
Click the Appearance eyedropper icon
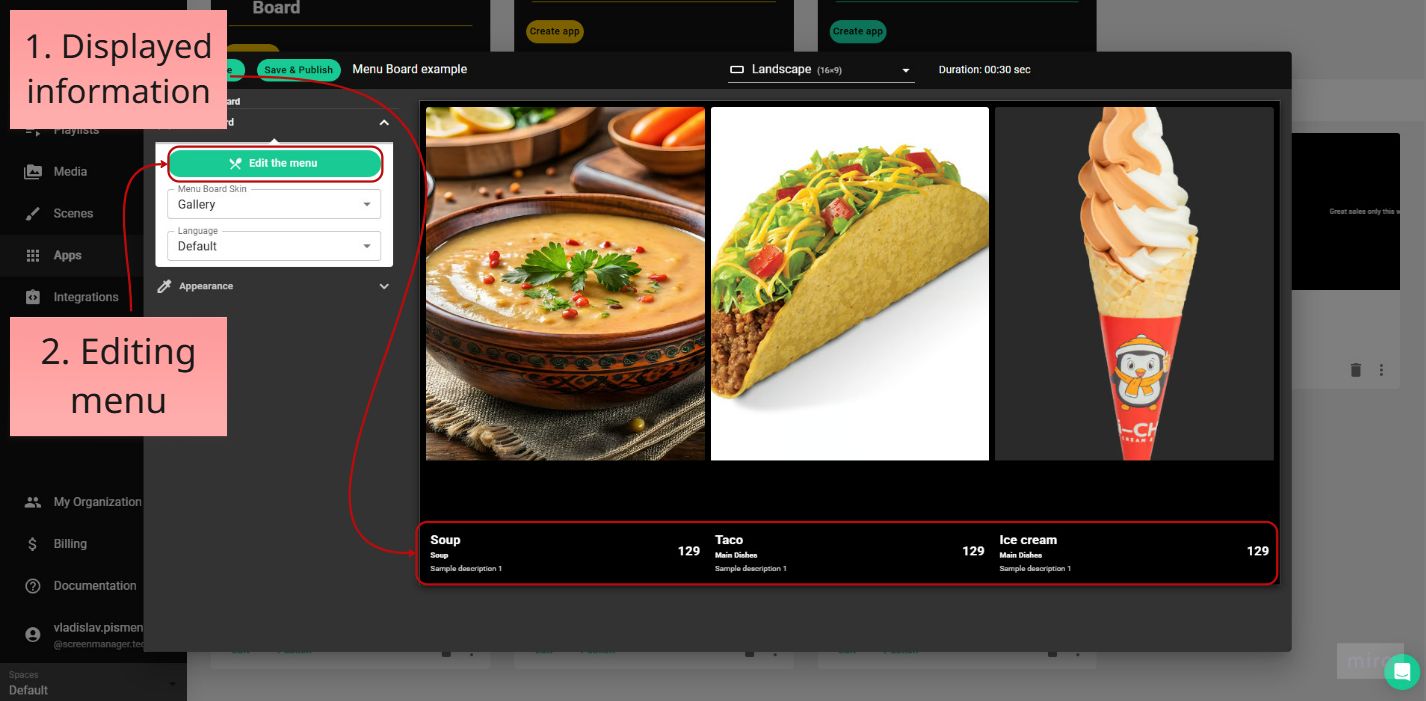click(164, 286)
